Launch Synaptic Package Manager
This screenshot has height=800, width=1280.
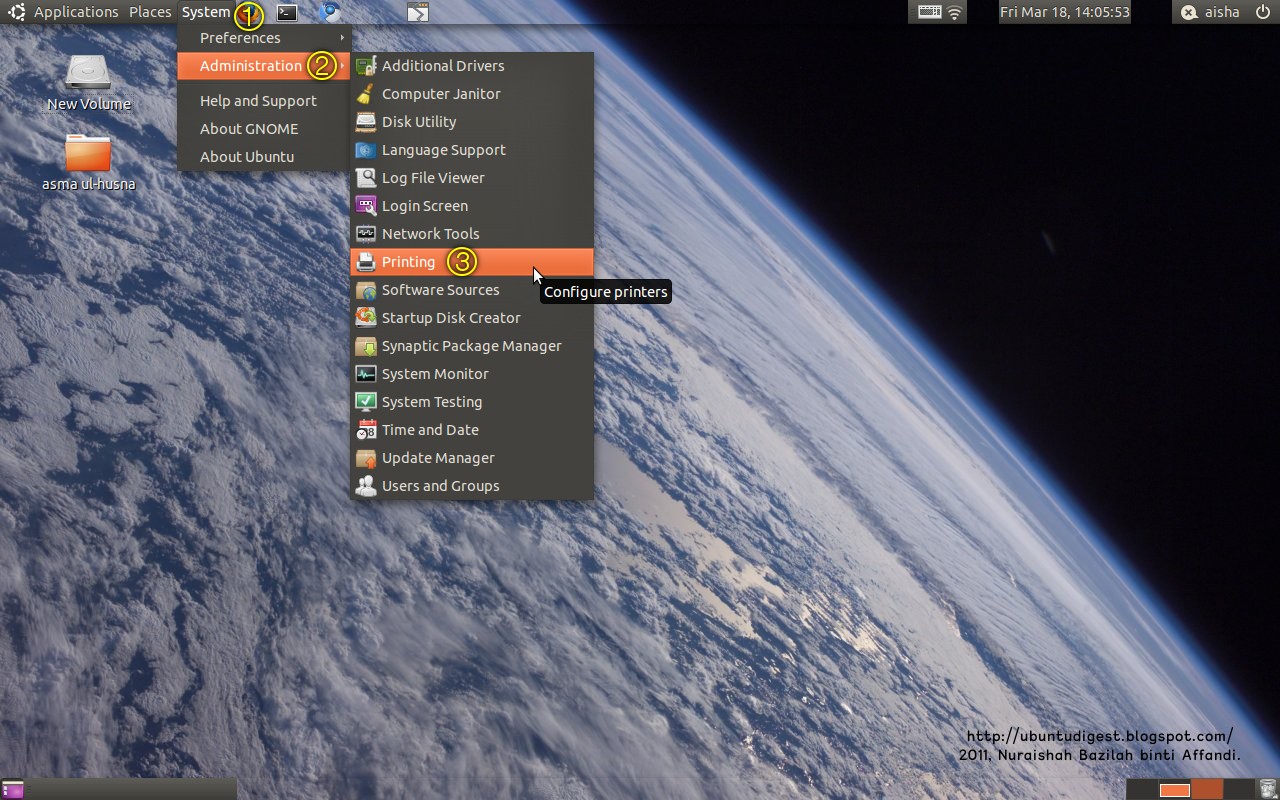(472, 346)
